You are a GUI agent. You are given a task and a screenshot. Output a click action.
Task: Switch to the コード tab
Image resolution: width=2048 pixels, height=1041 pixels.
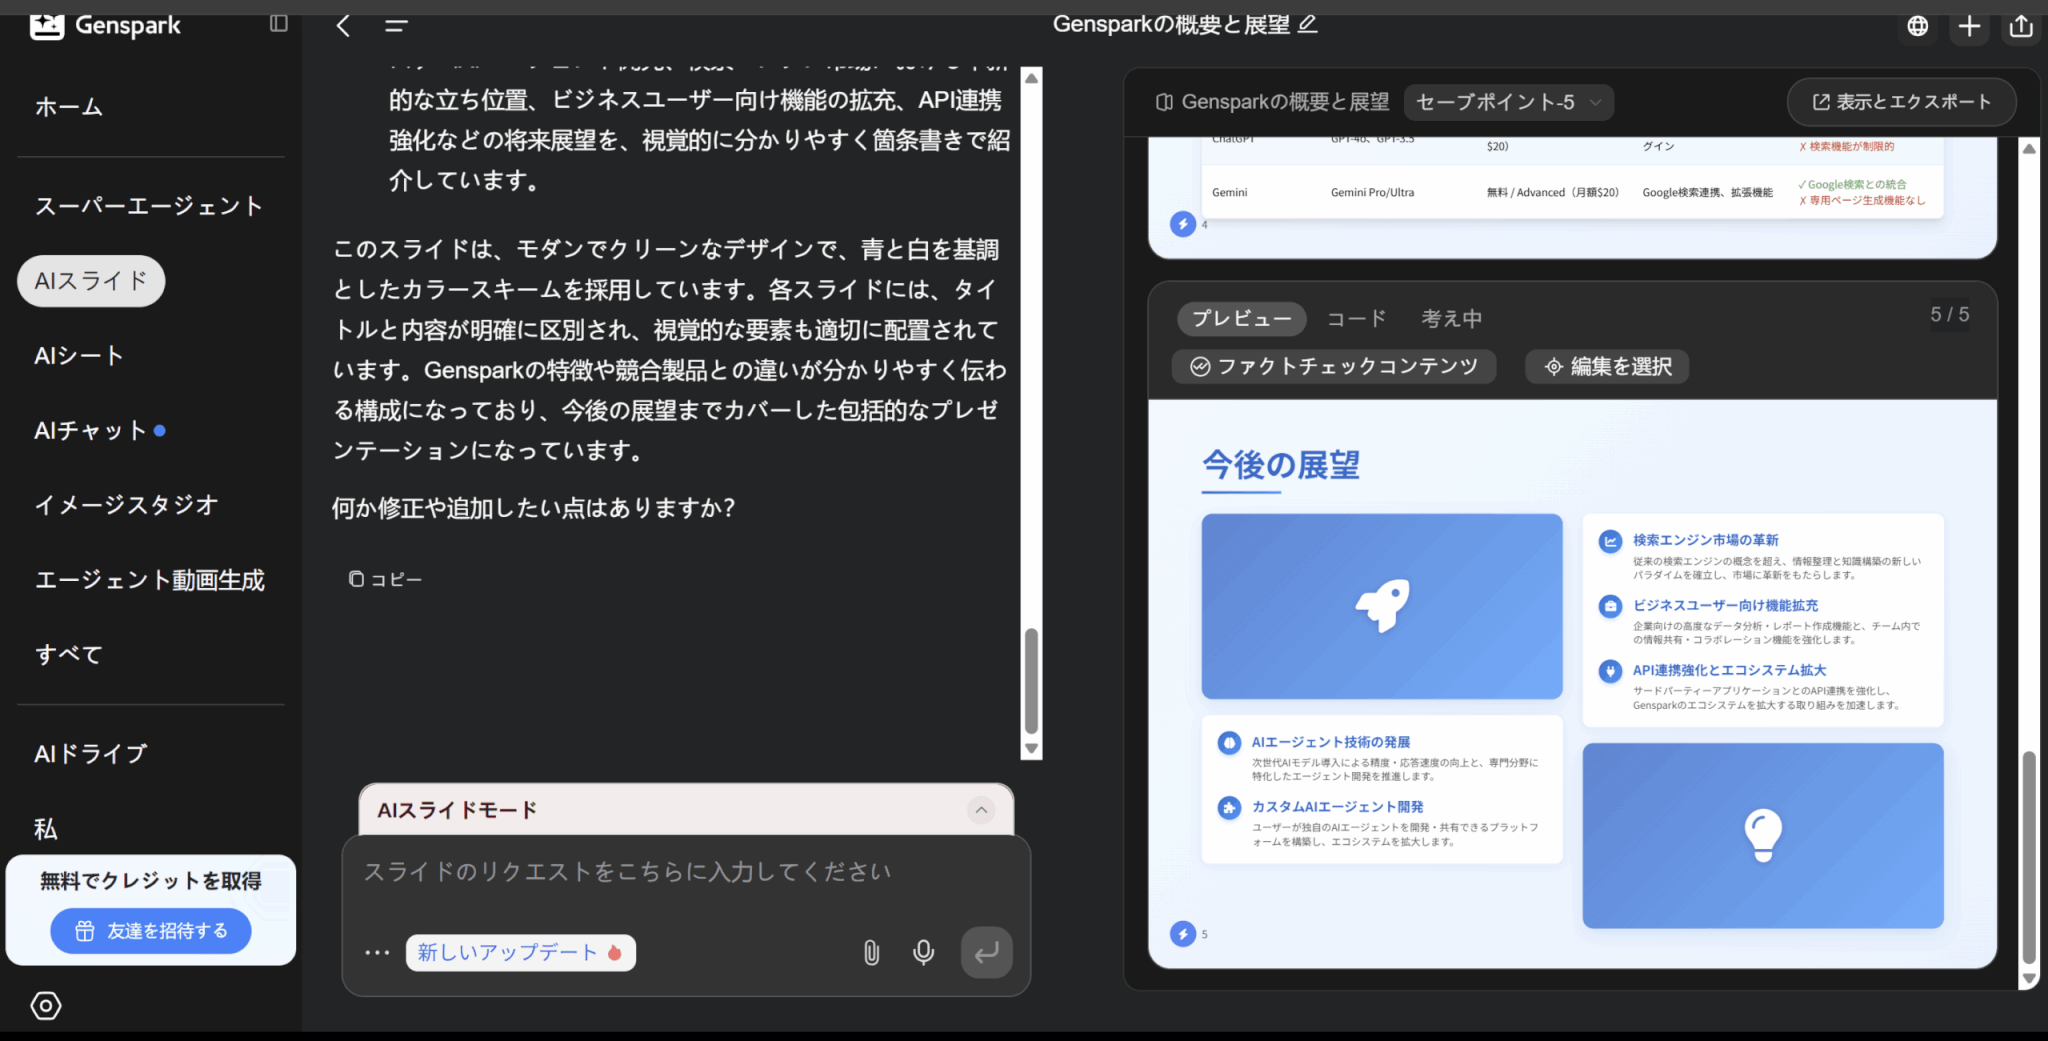pyautogui.click(x=1356, y=319)
